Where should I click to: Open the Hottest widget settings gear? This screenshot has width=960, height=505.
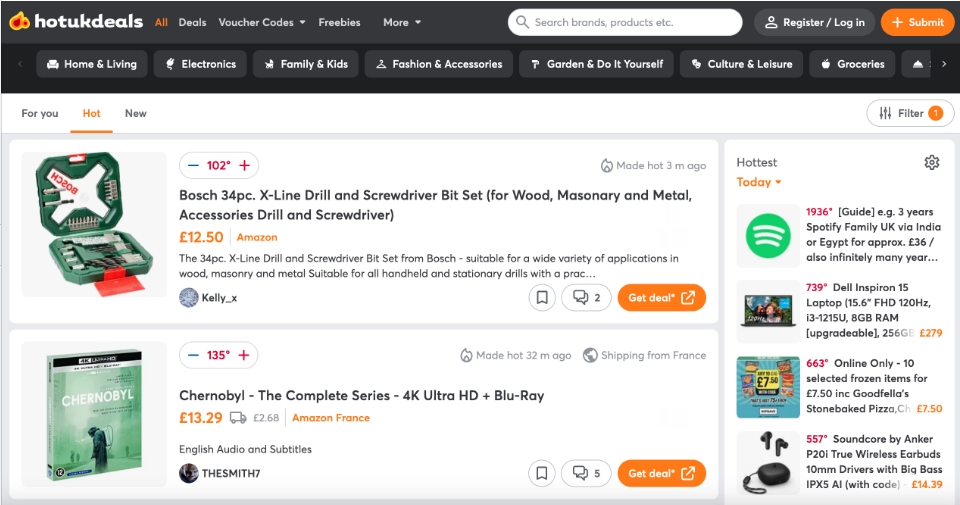932,162
